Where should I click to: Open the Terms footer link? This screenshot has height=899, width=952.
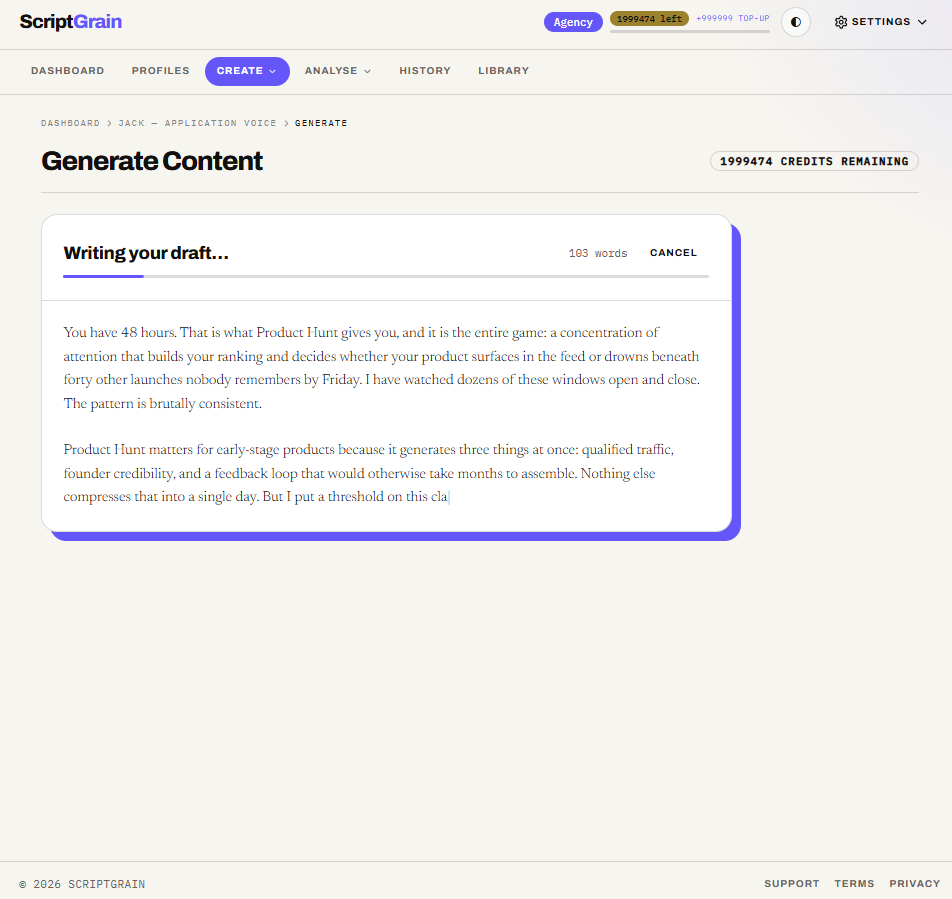tap(854, 883)
